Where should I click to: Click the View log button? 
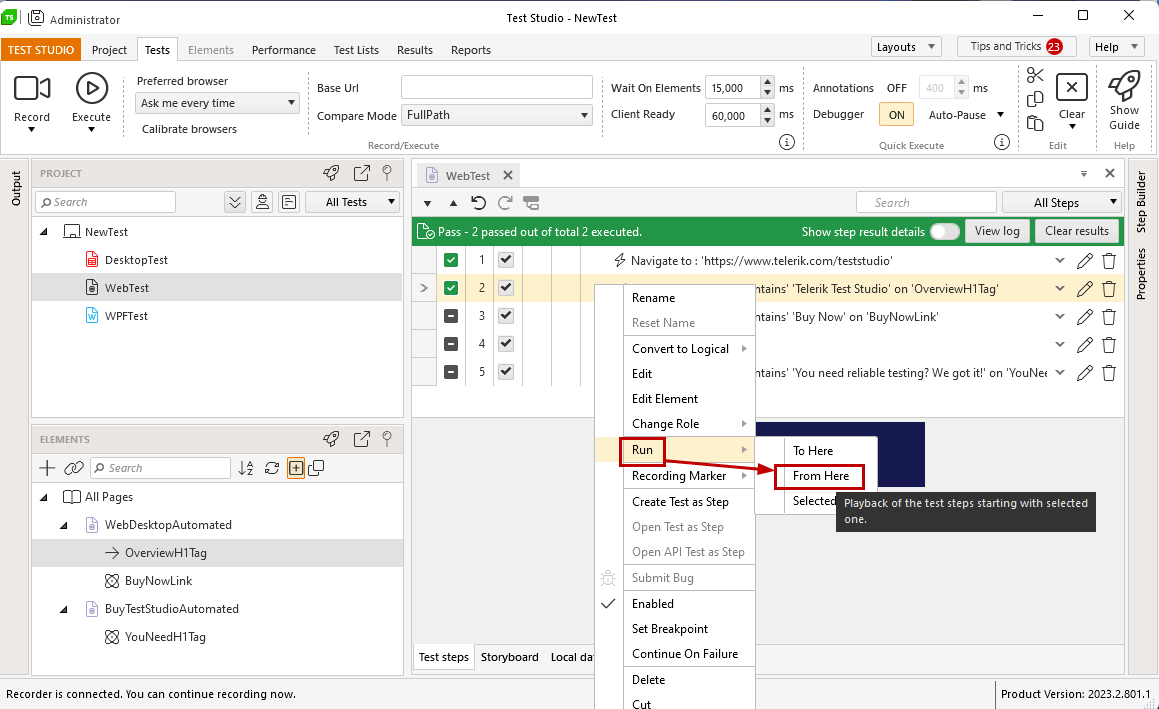click(996, 231)
